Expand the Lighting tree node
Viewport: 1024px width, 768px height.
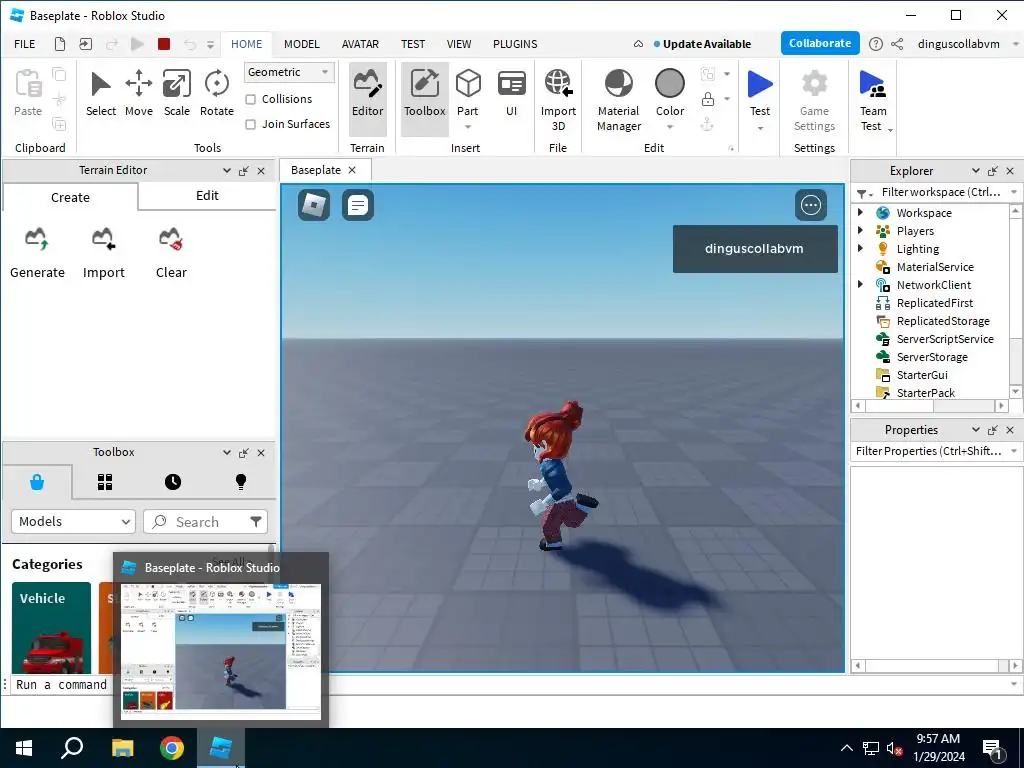pyautogui.click(x=861, y=248)
